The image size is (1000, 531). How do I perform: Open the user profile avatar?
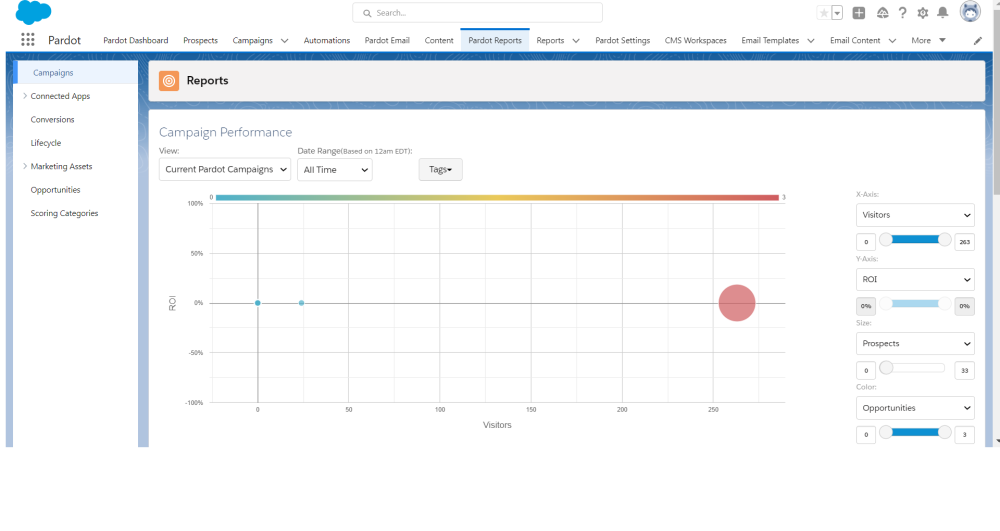970,11
